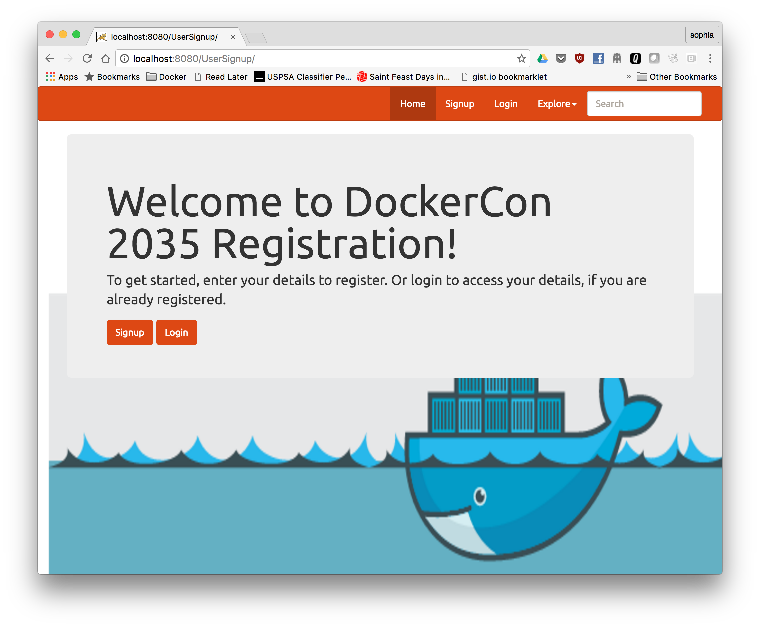Select the Home item in the navbar

[412, 104]
